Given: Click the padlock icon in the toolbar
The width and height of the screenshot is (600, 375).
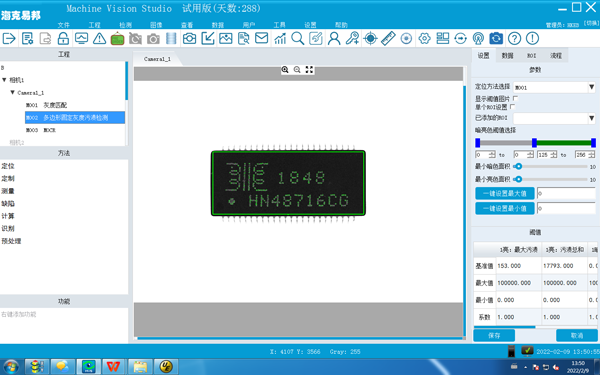Looking at the screenshot, I should point(63,38).
